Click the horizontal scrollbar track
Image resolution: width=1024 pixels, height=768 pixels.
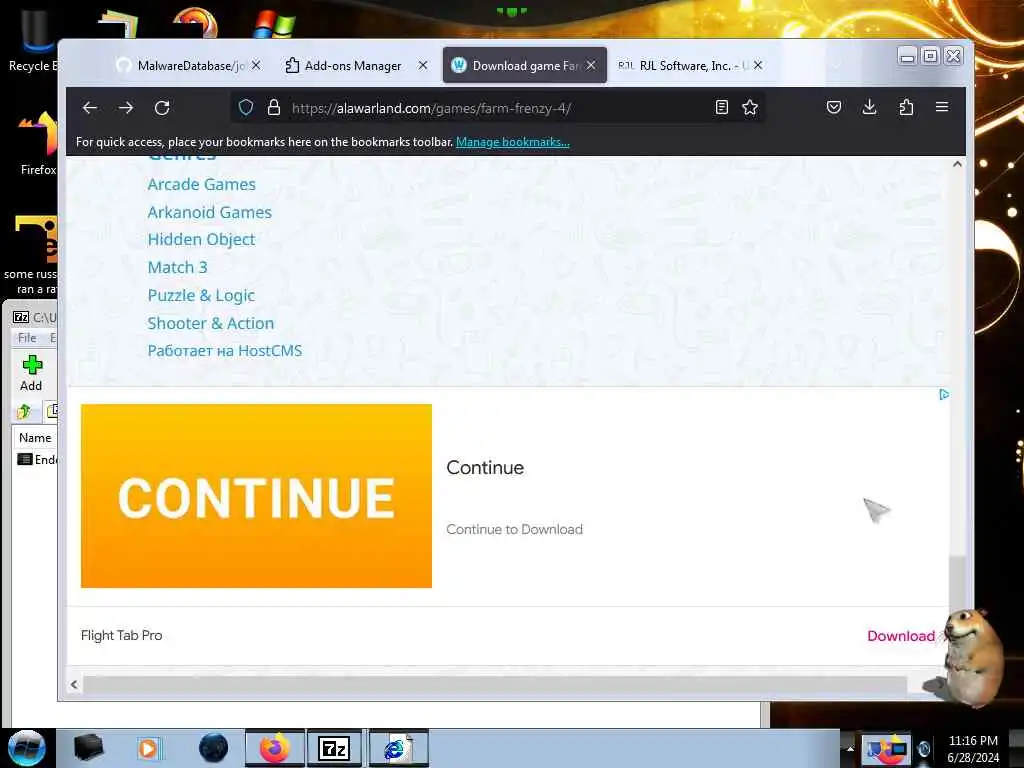click(494, 684)
